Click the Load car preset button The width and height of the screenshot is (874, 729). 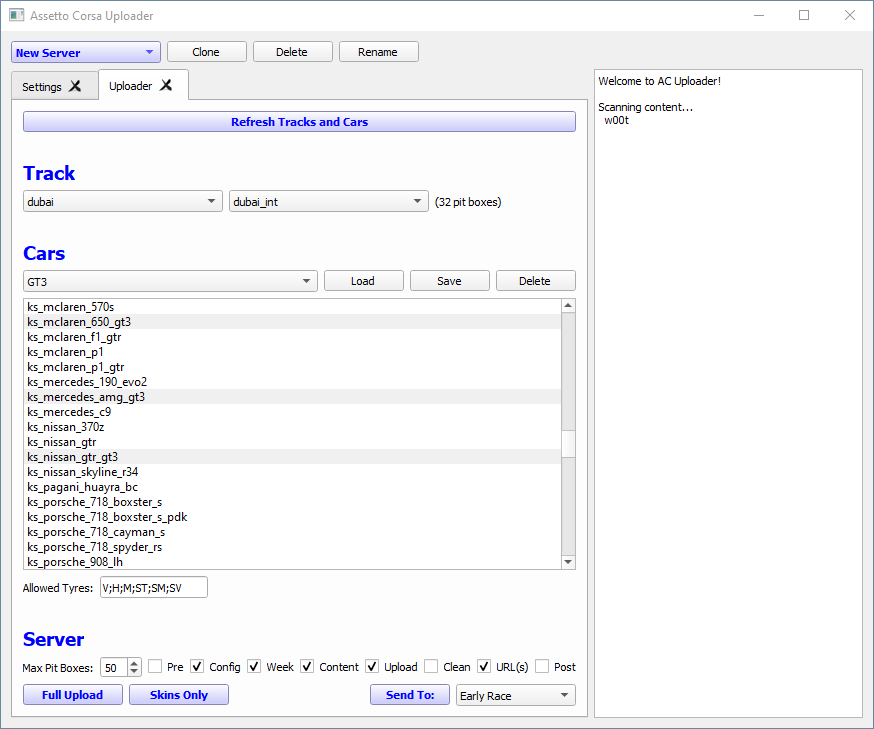pyautogui.click(x=363, y=281)
